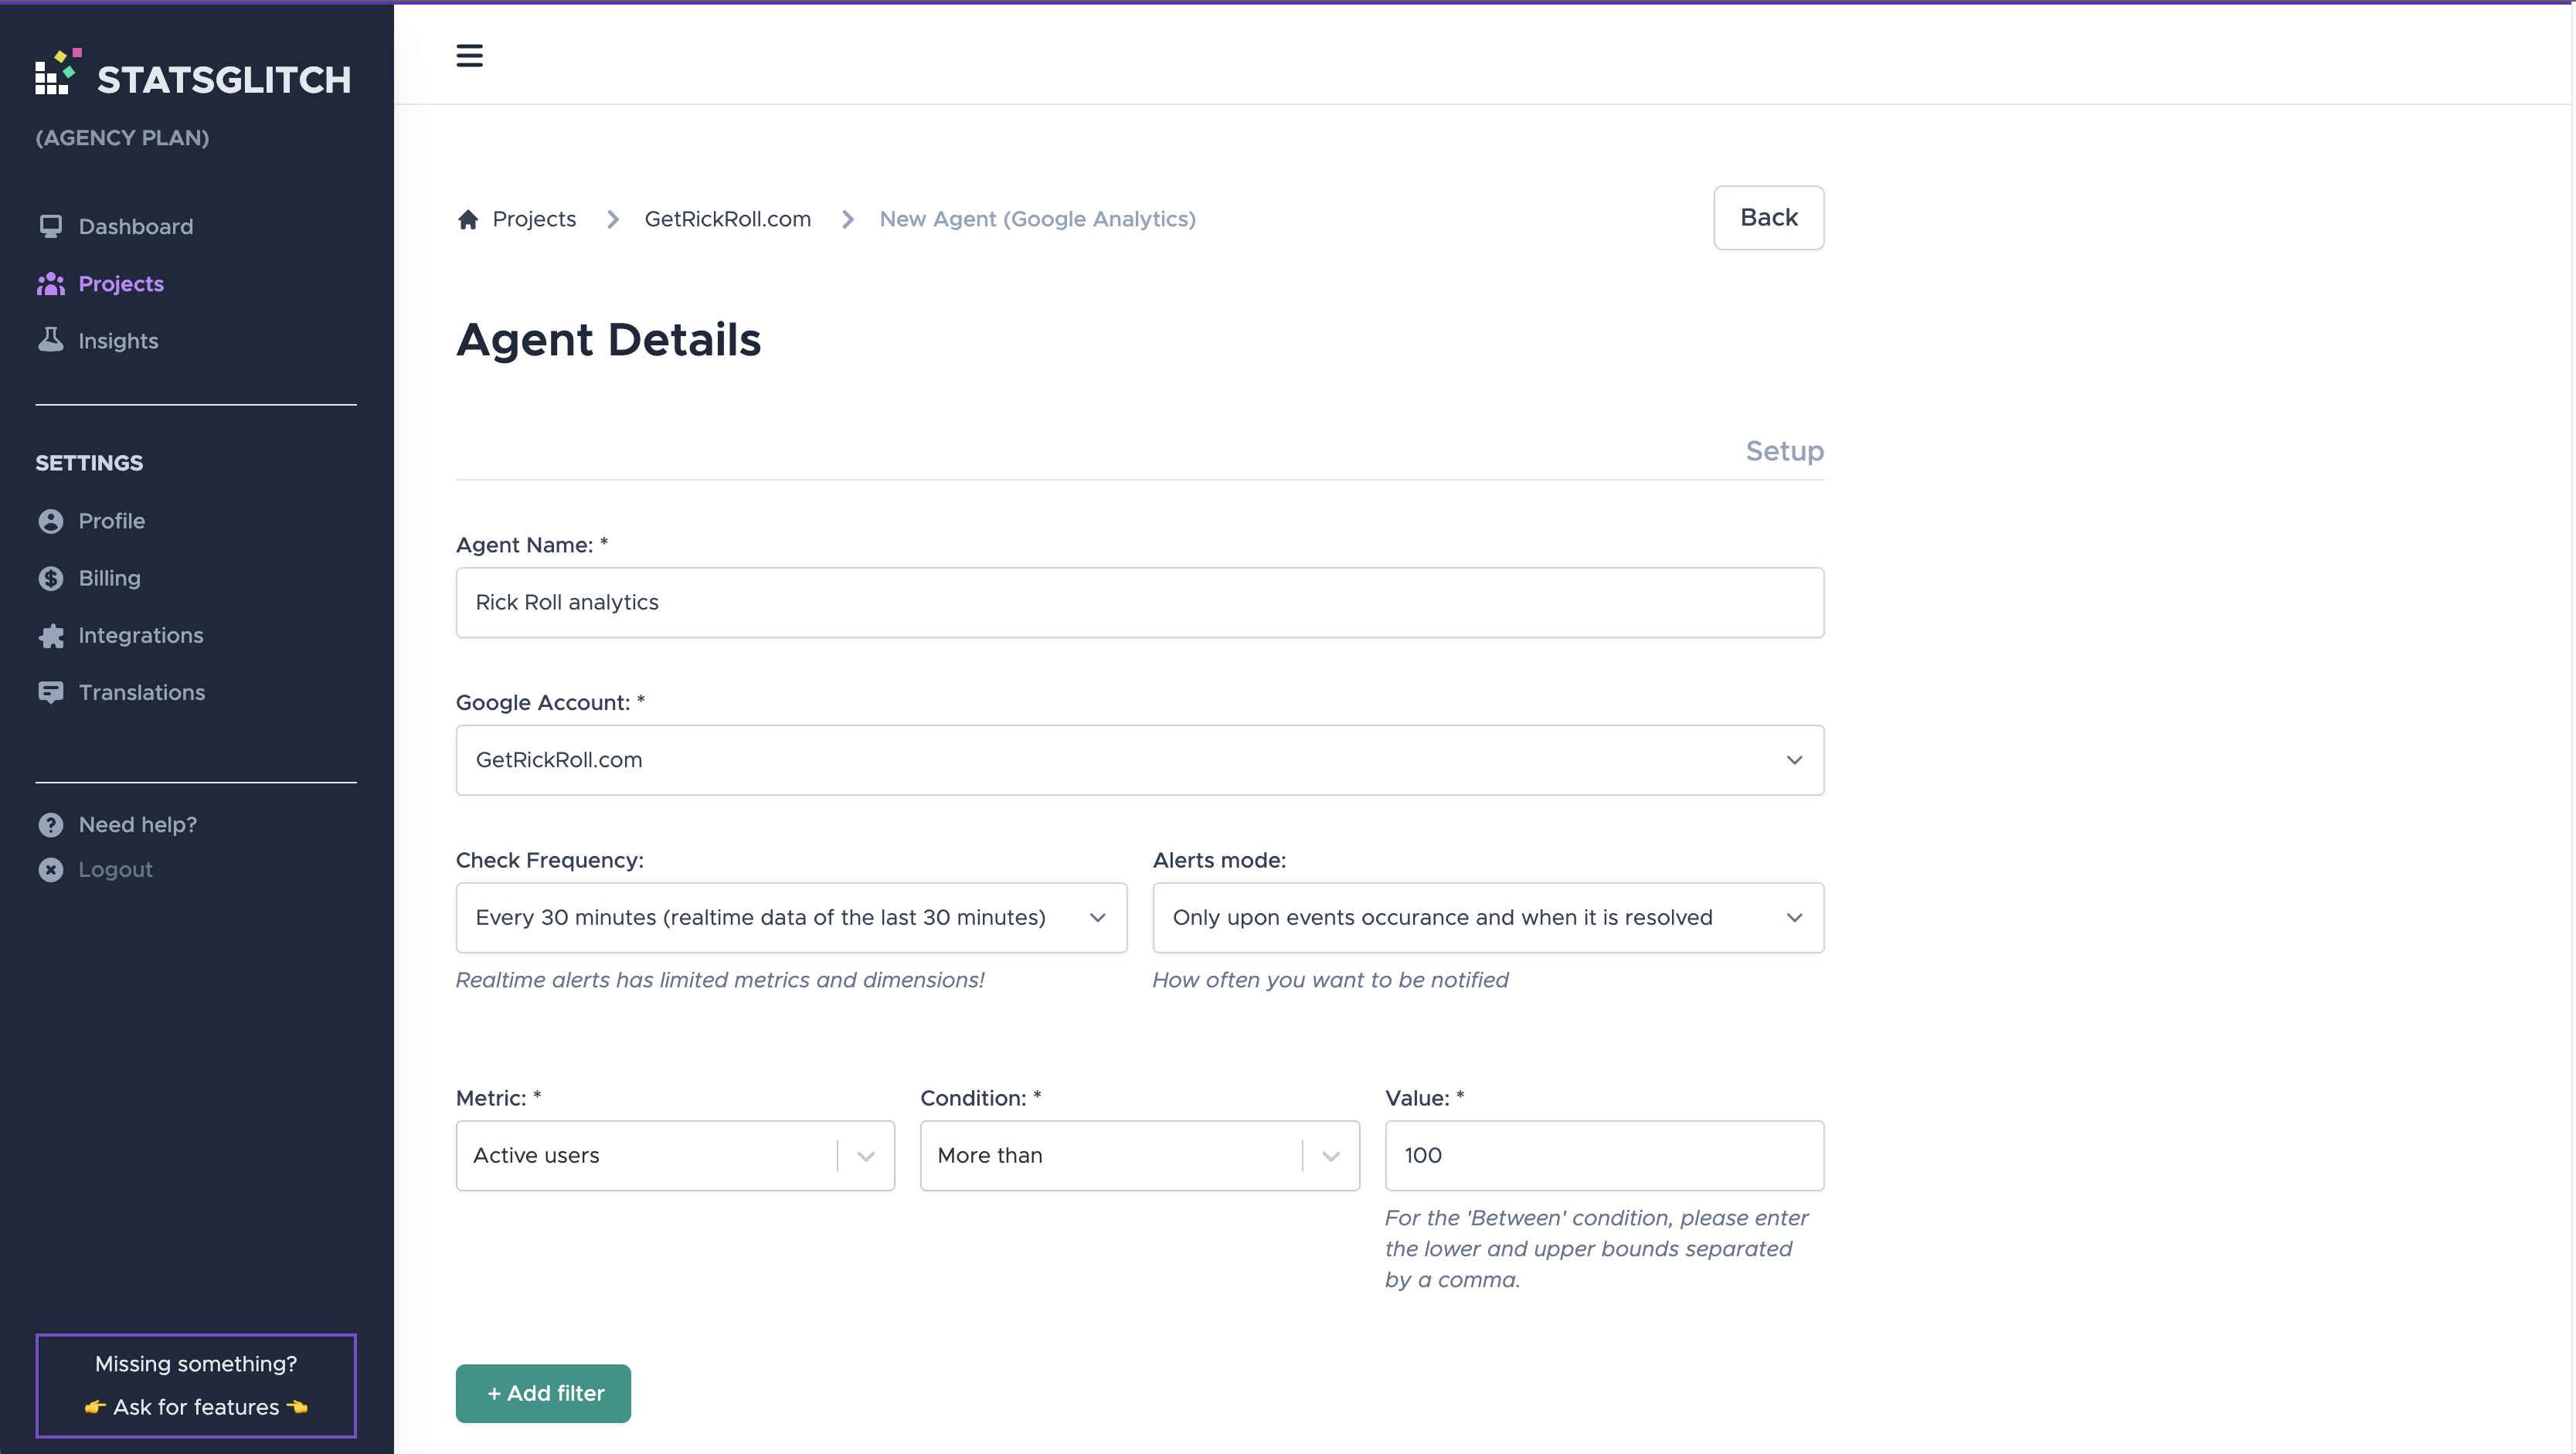Open the Metric Active users dropdown
This screenshot has height=1454, width=2576.
[x=675, y=1156]
